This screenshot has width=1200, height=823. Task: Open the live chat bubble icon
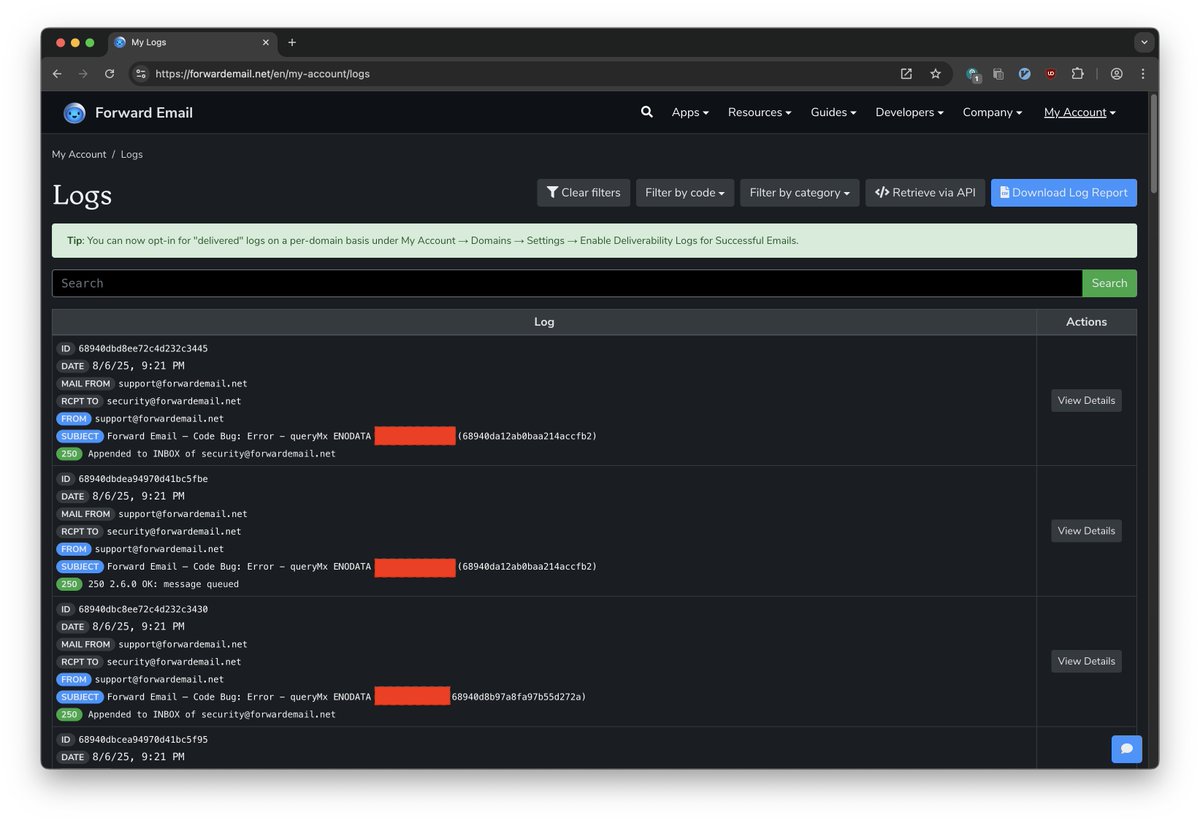(x=1127, y=749)
